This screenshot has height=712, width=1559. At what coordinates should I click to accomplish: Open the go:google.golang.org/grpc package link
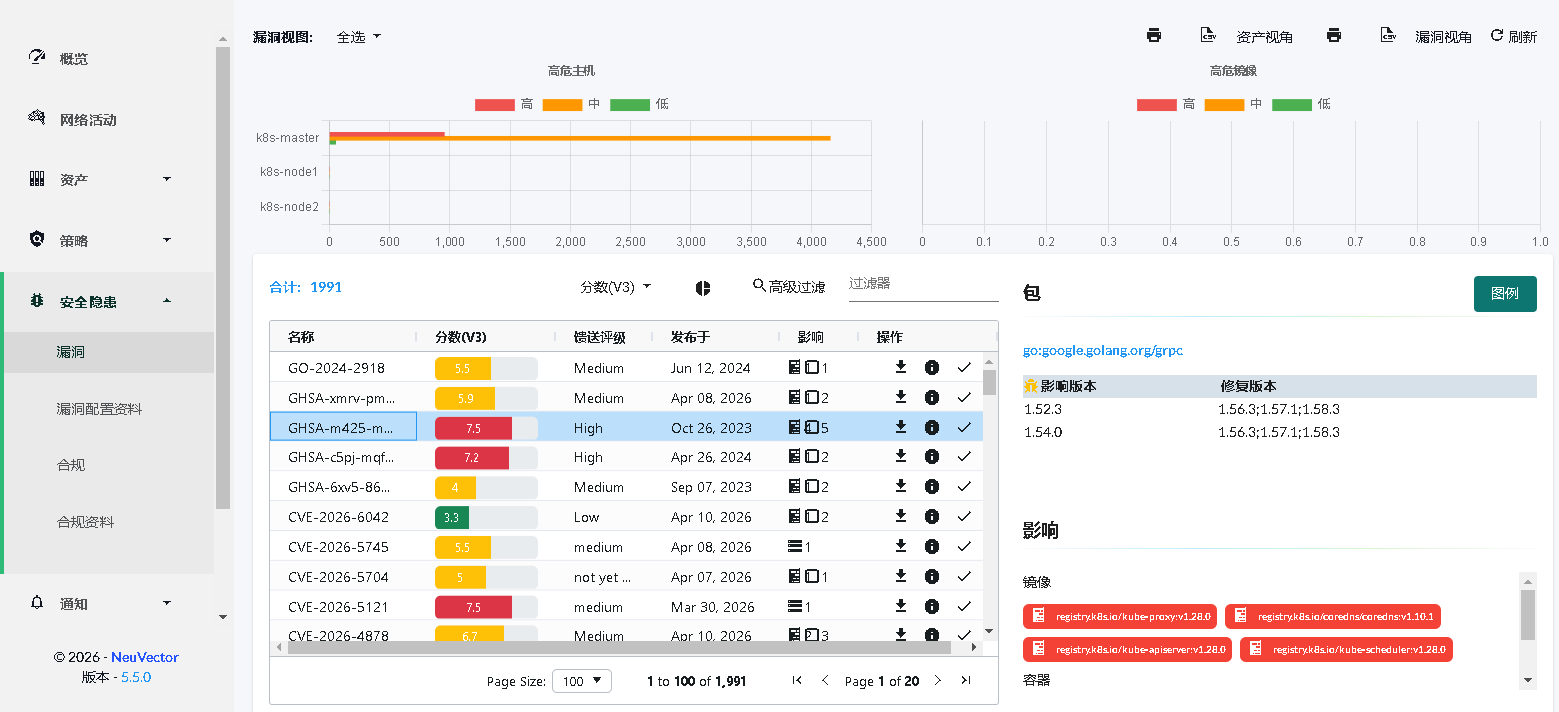pos(1103,351)
